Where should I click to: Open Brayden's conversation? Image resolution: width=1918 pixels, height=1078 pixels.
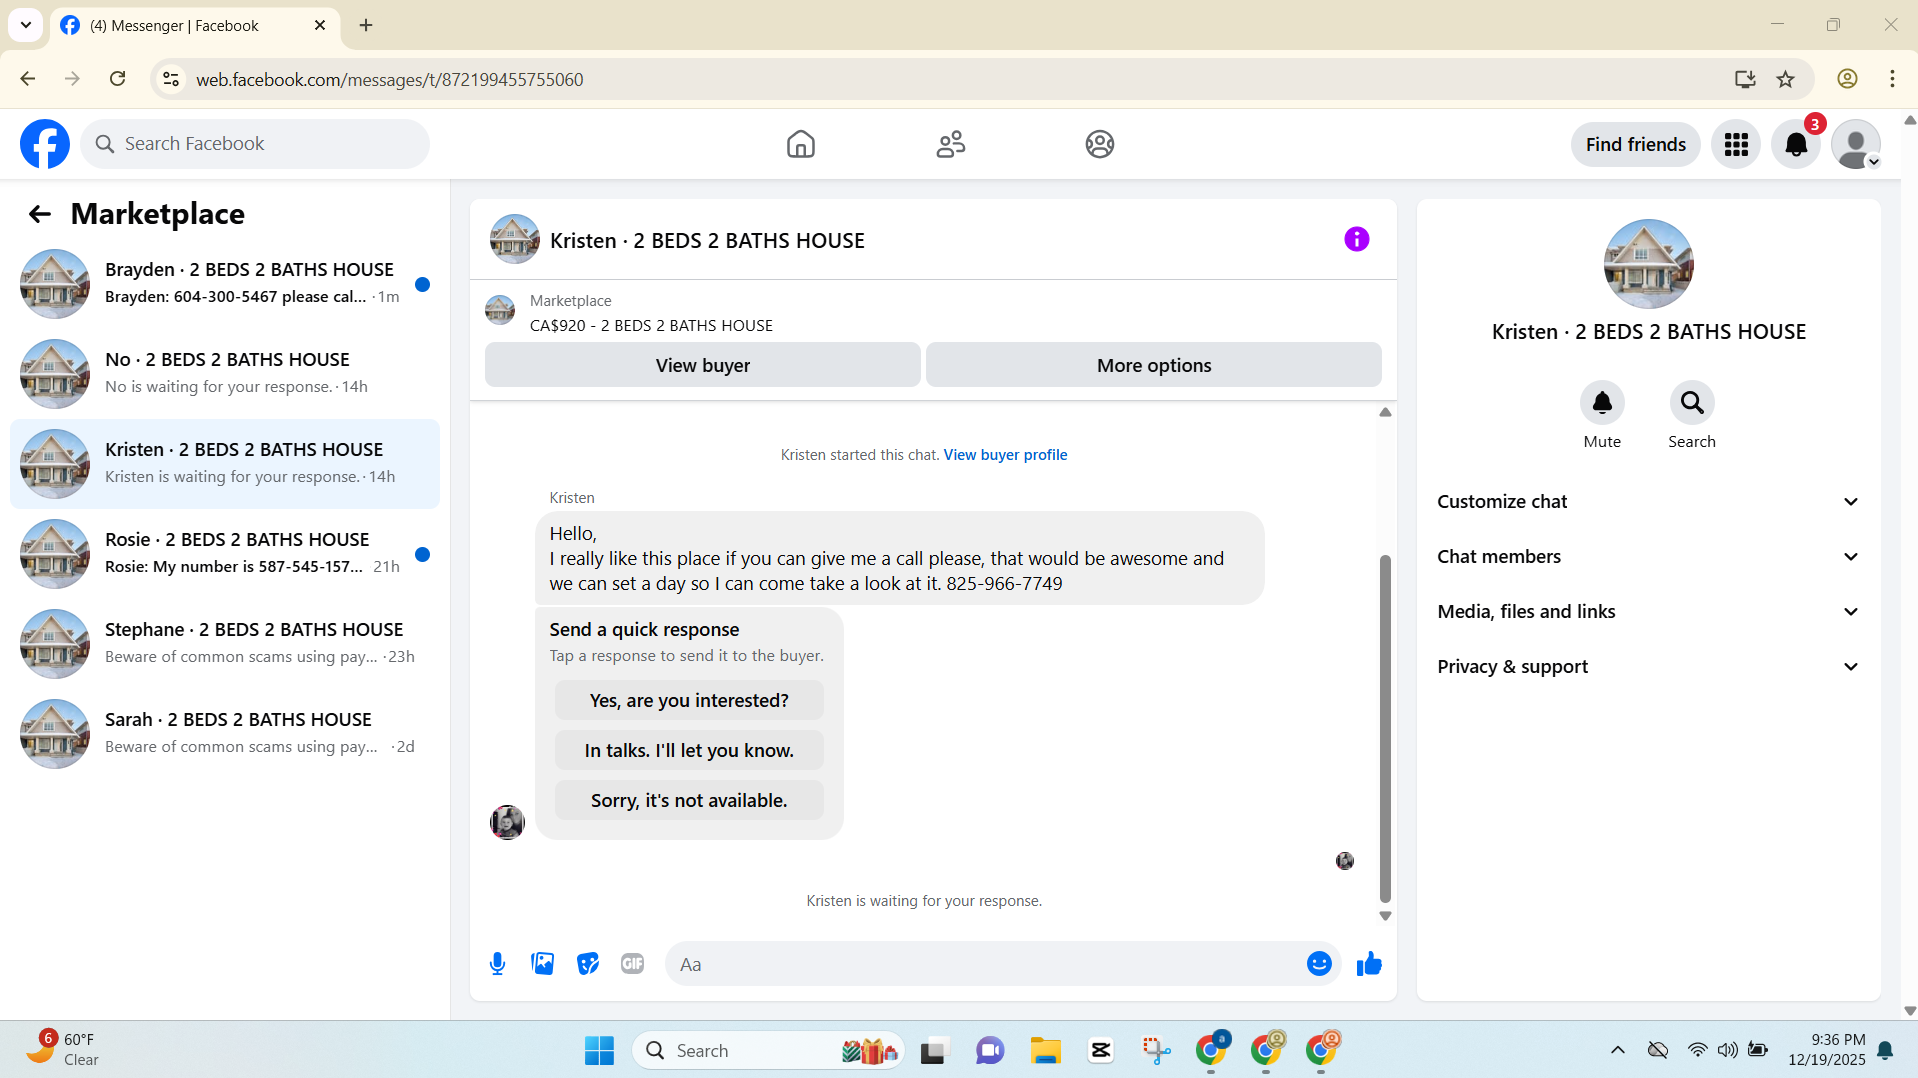click(225, 284)
